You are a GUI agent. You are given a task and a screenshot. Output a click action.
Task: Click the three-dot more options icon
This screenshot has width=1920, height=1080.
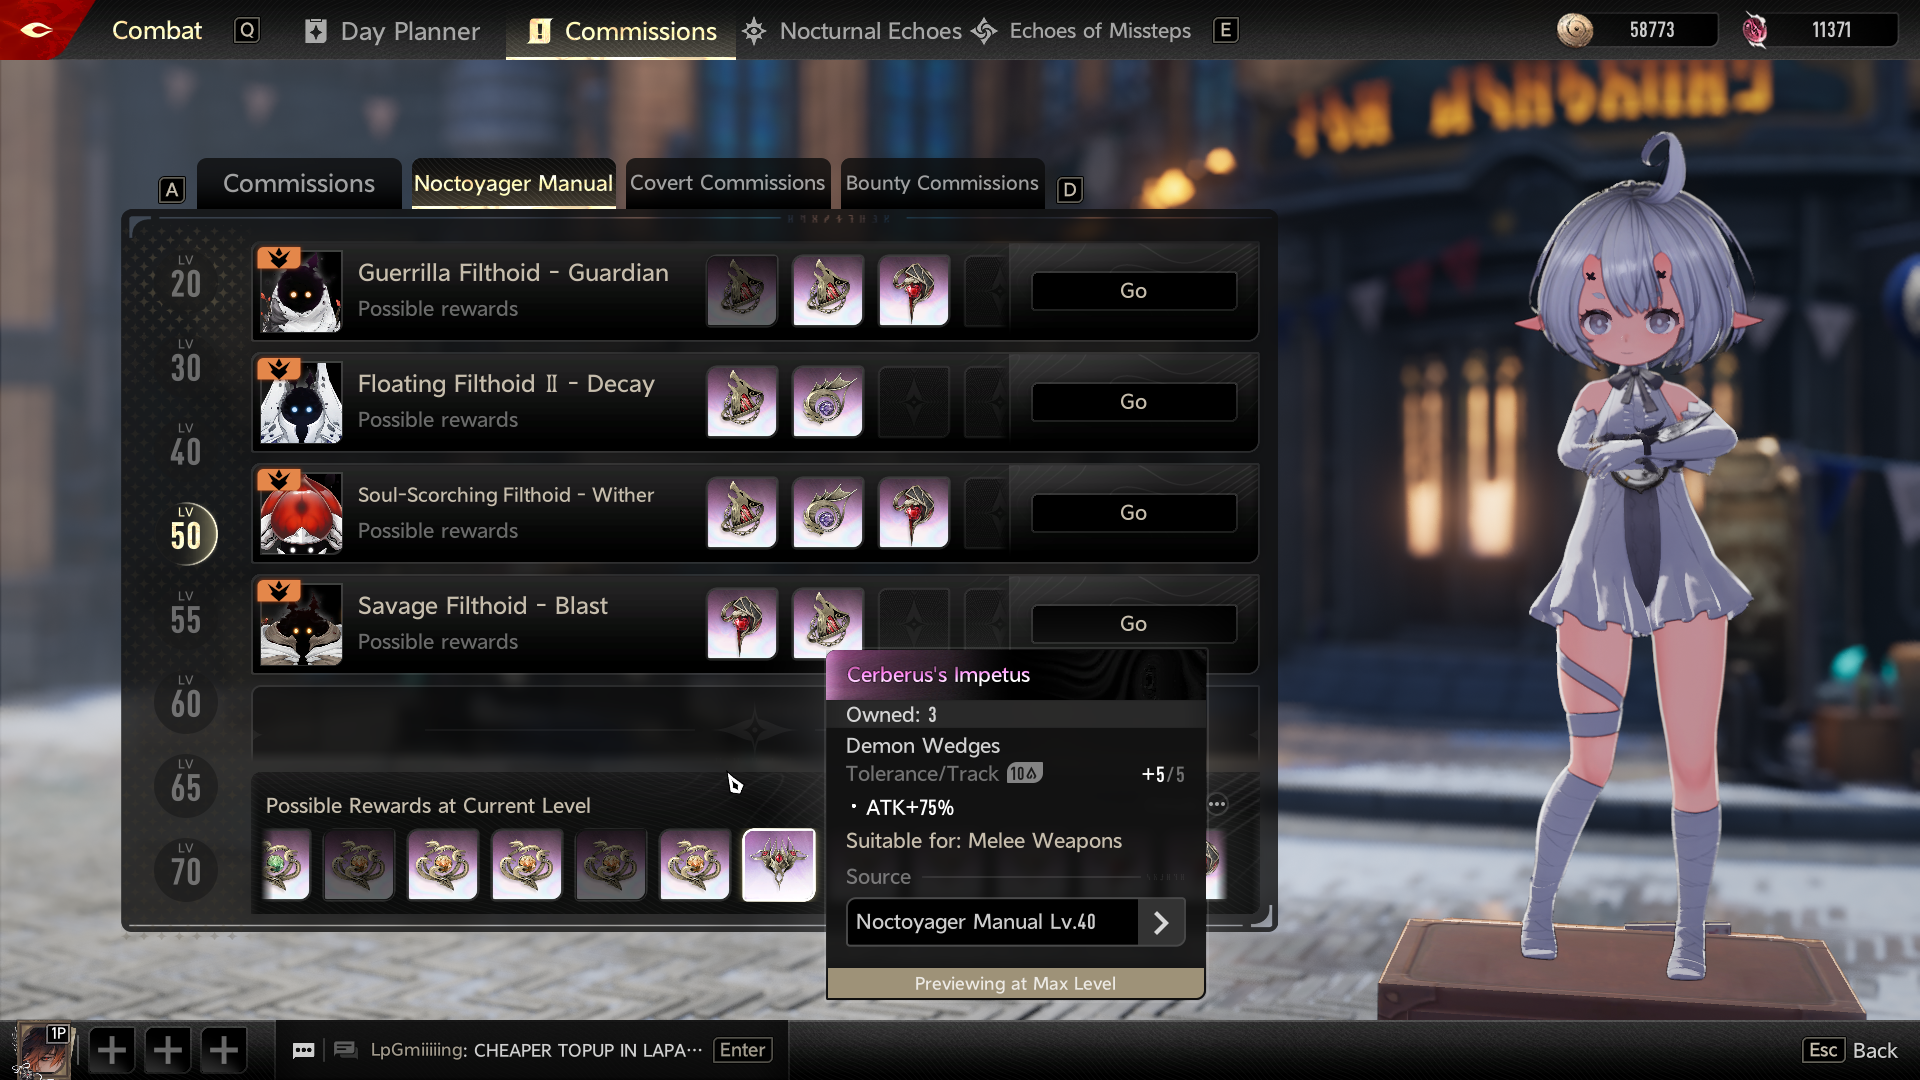pyautogui.click(x=1217, y=804)
